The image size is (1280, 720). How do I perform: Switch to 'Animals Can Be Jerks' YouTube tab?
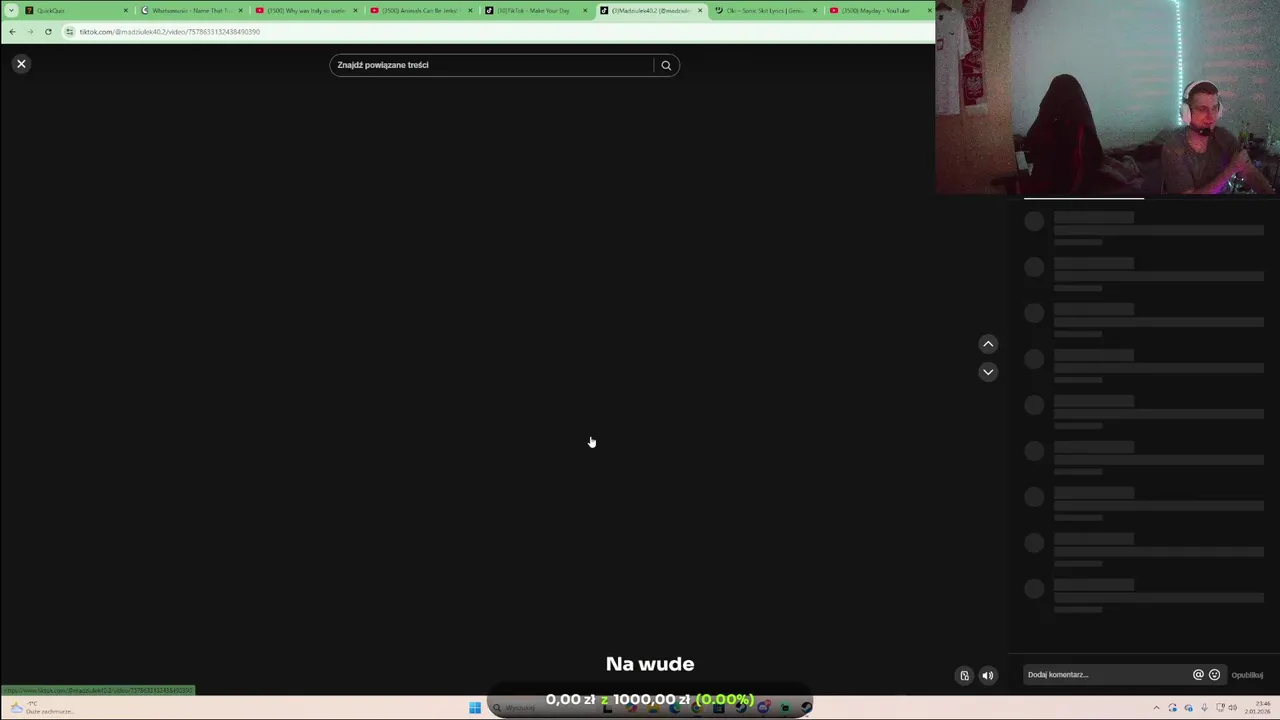tap(420, 10)
